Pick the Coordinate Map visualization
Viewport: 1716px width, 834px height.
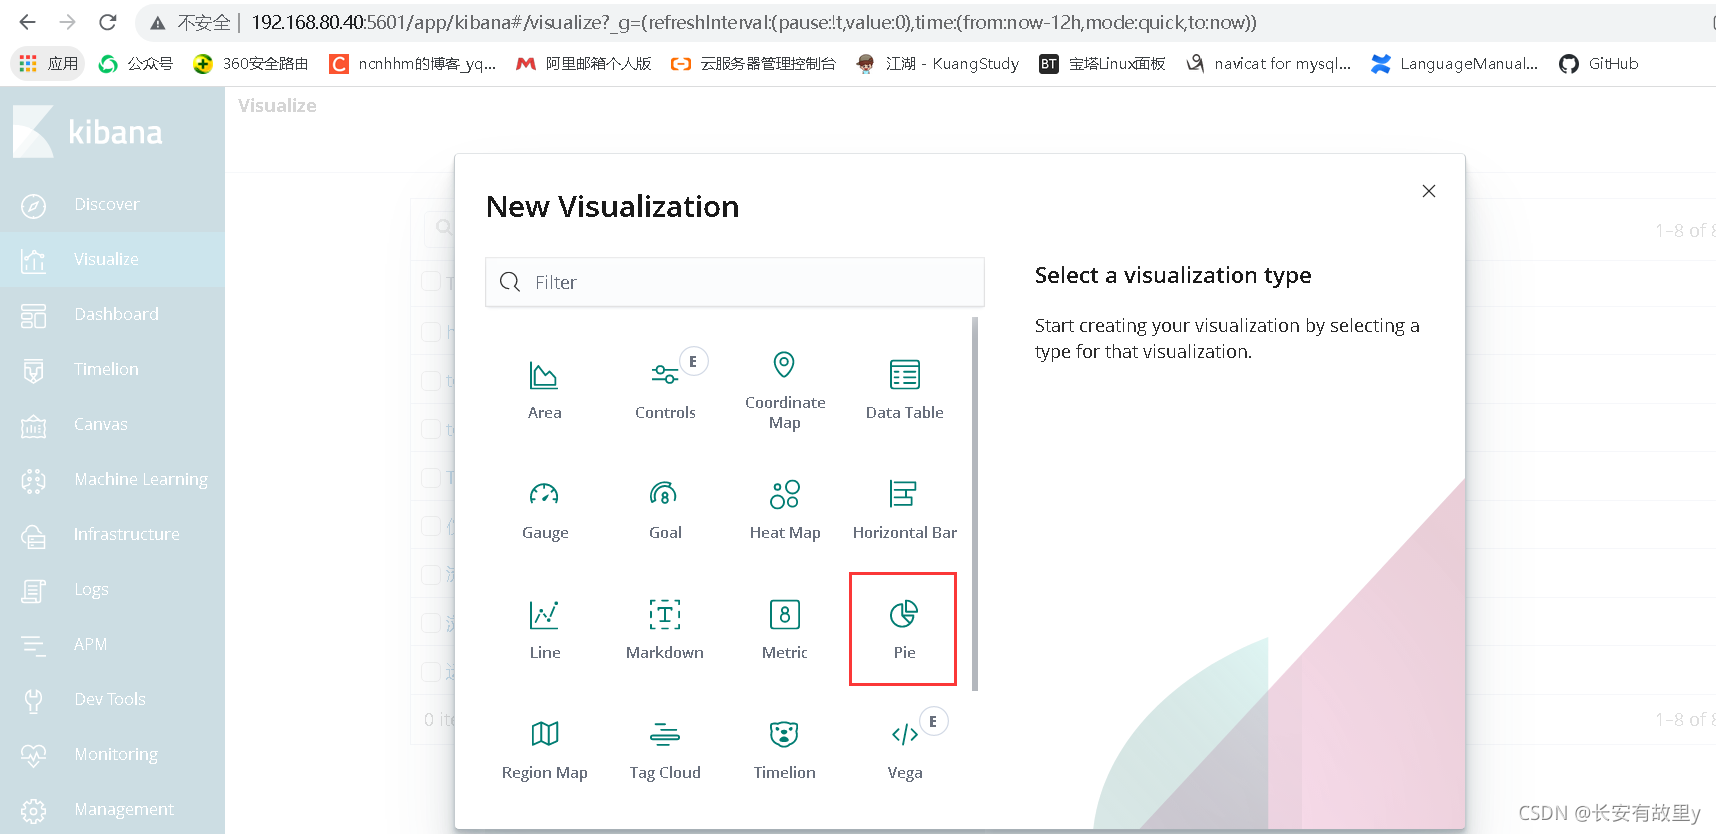pyautogui.click(x=785, y=390)
